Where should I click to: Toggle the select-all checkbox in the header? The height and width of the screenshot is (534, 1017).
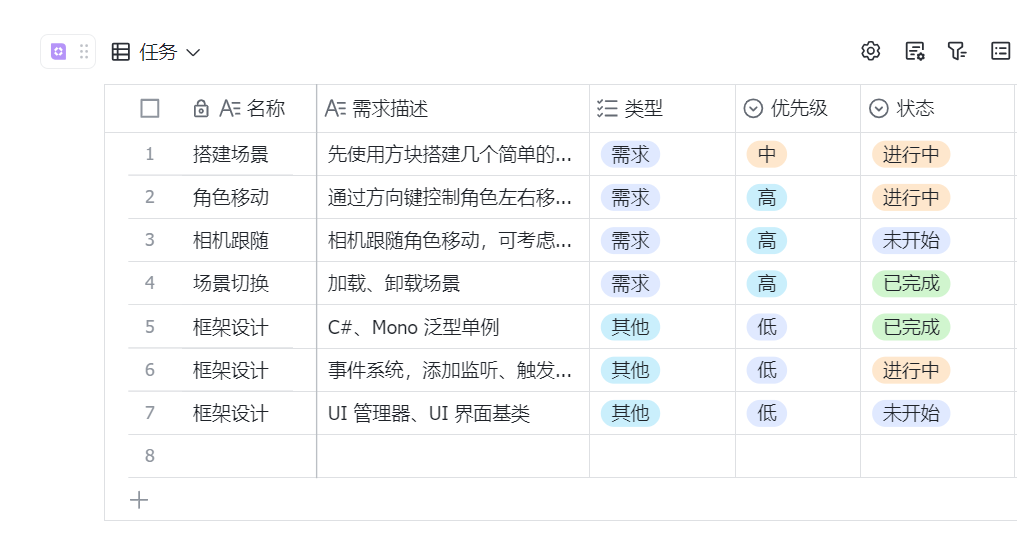click(150, 109)
